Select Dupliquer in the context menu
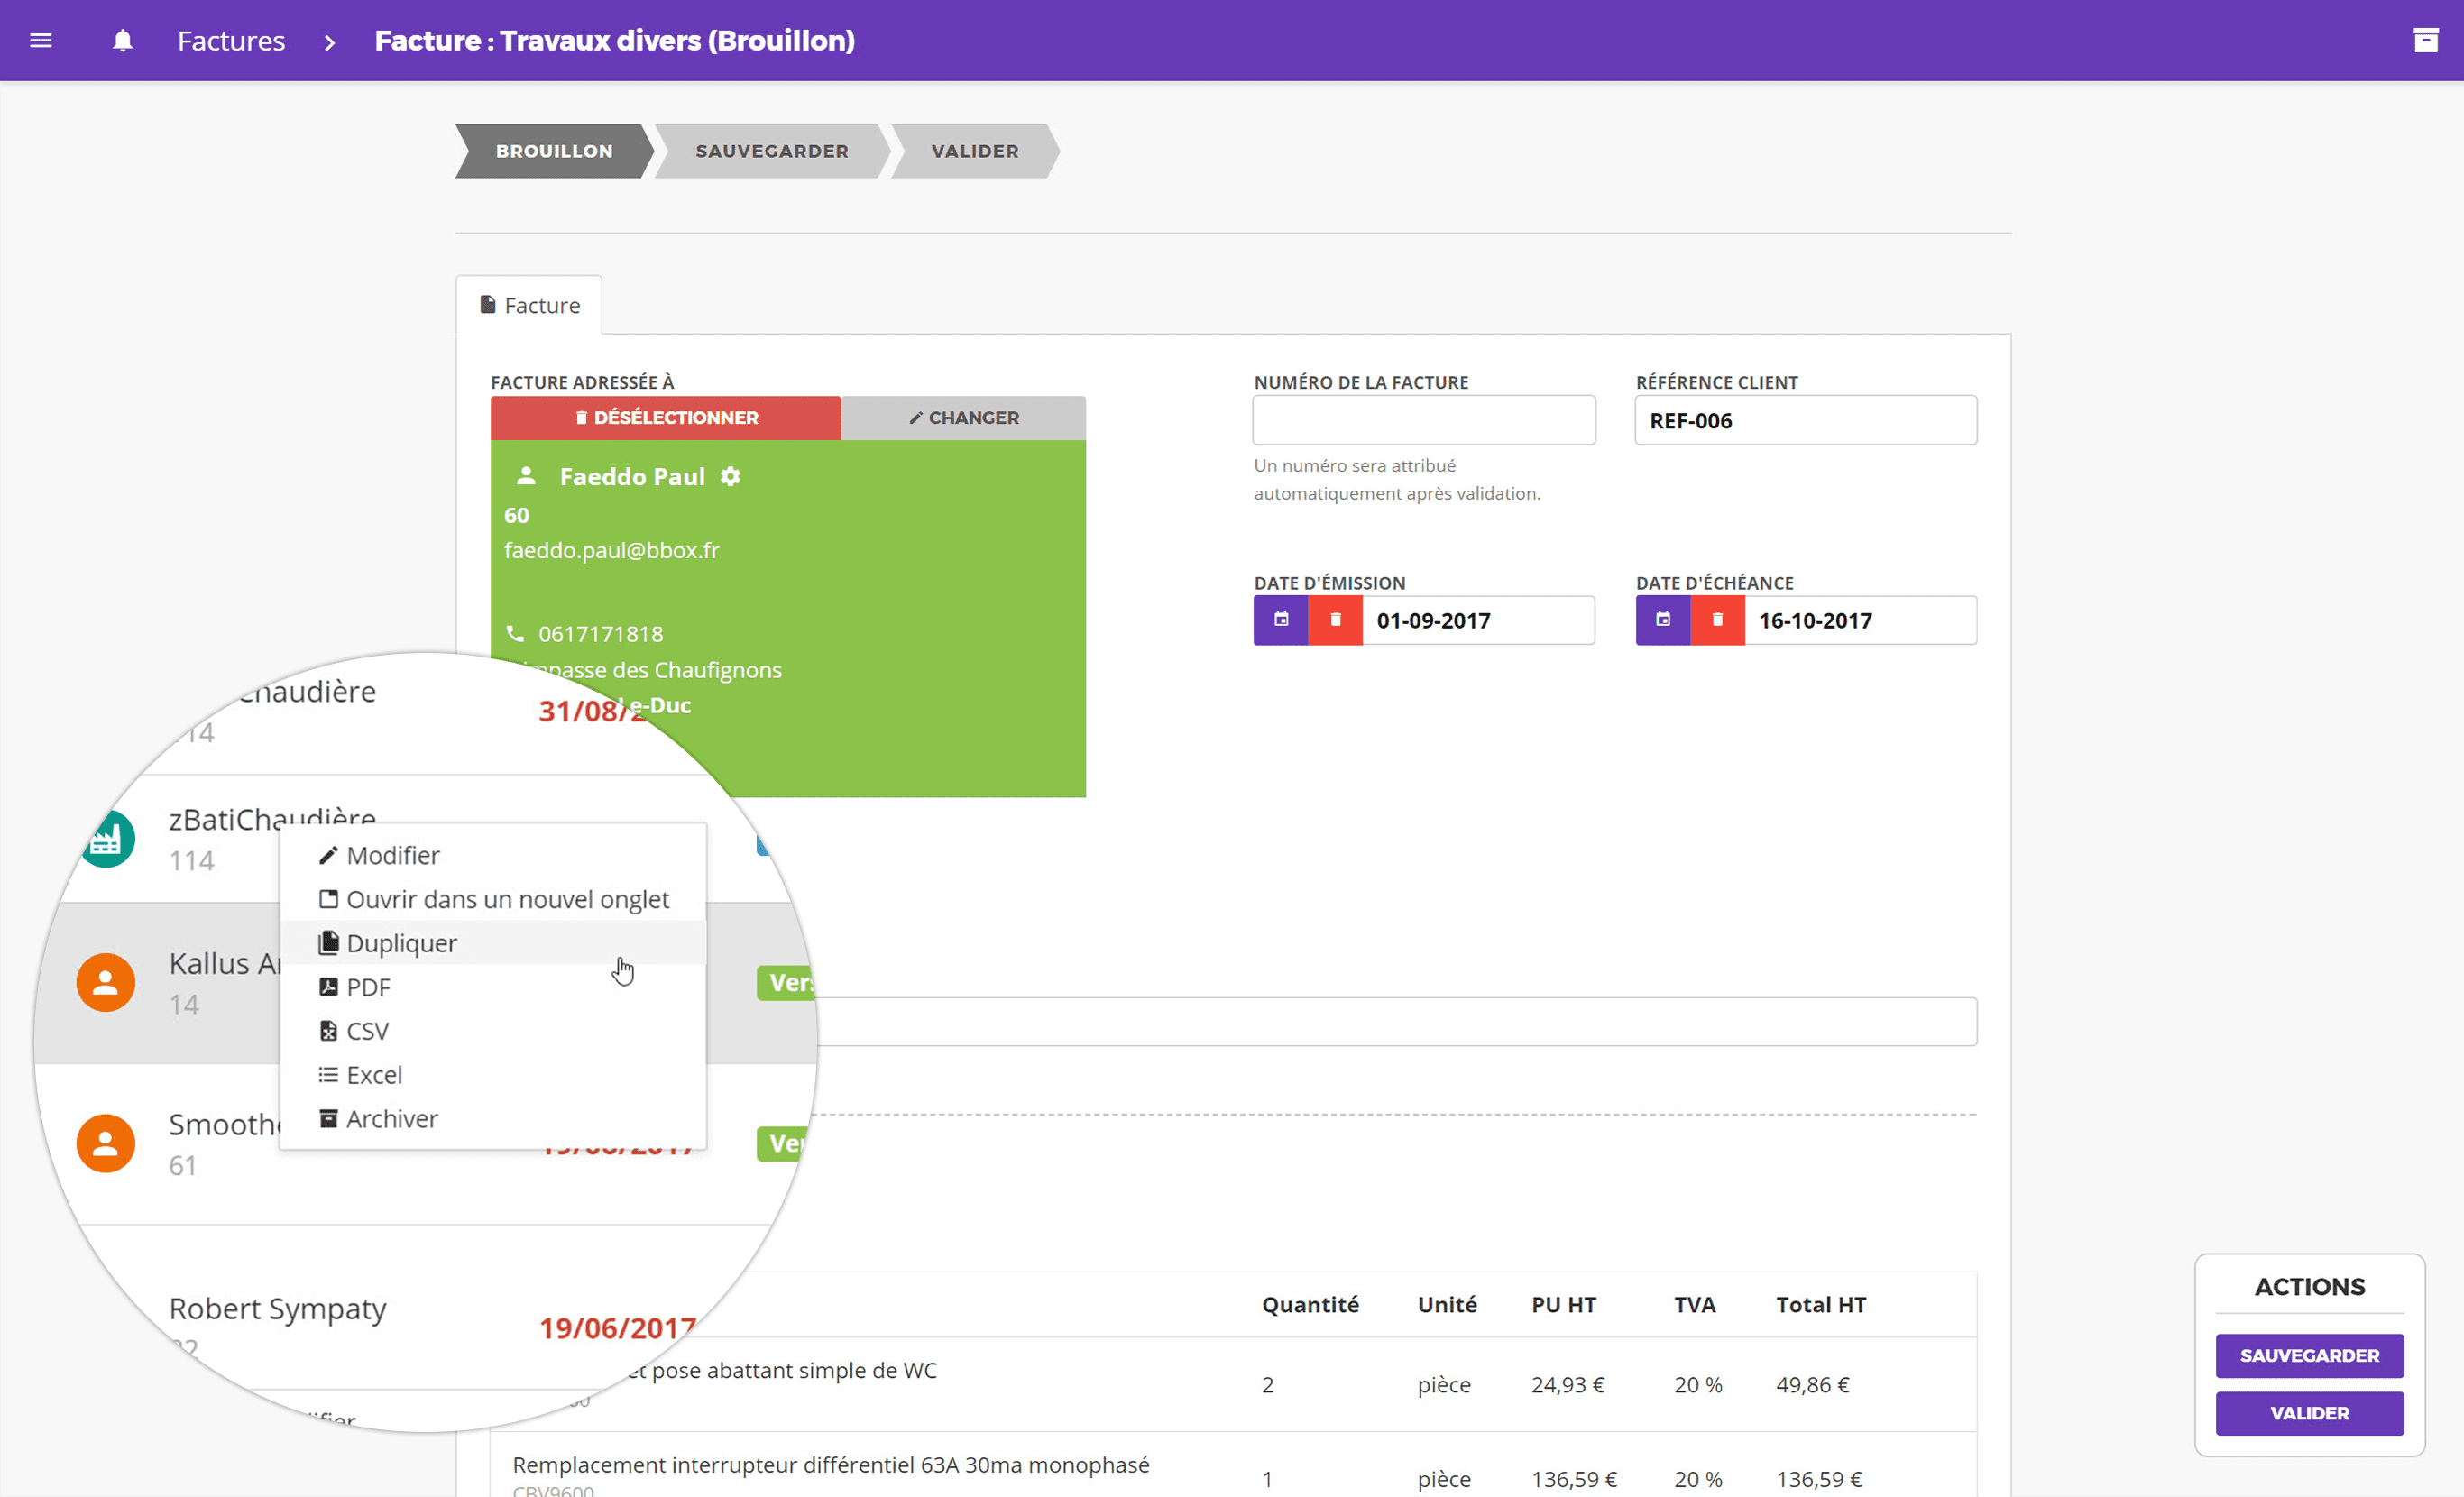Viewport: 2464px width, 1497px height. click(493, 943)
